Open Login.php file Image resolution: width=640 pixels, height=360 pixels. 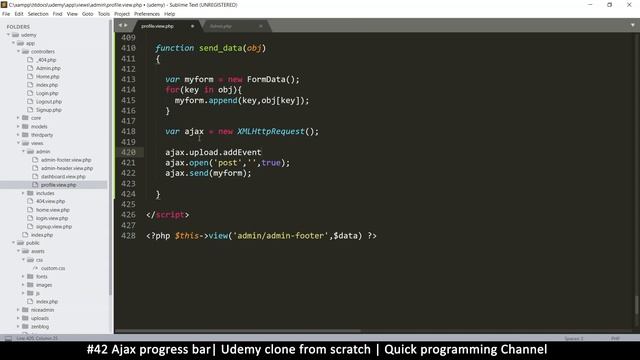47,93
